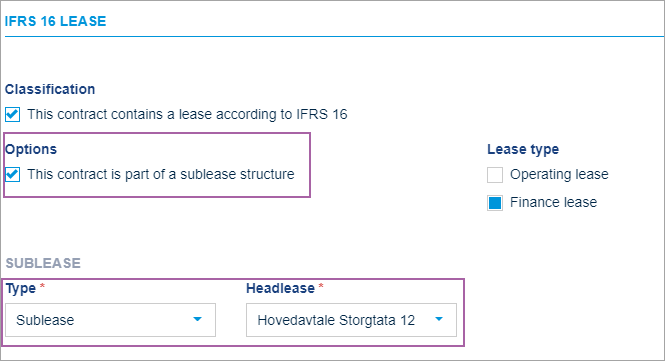Toggle the filled Finance lease checkbox

coord(495,203)
